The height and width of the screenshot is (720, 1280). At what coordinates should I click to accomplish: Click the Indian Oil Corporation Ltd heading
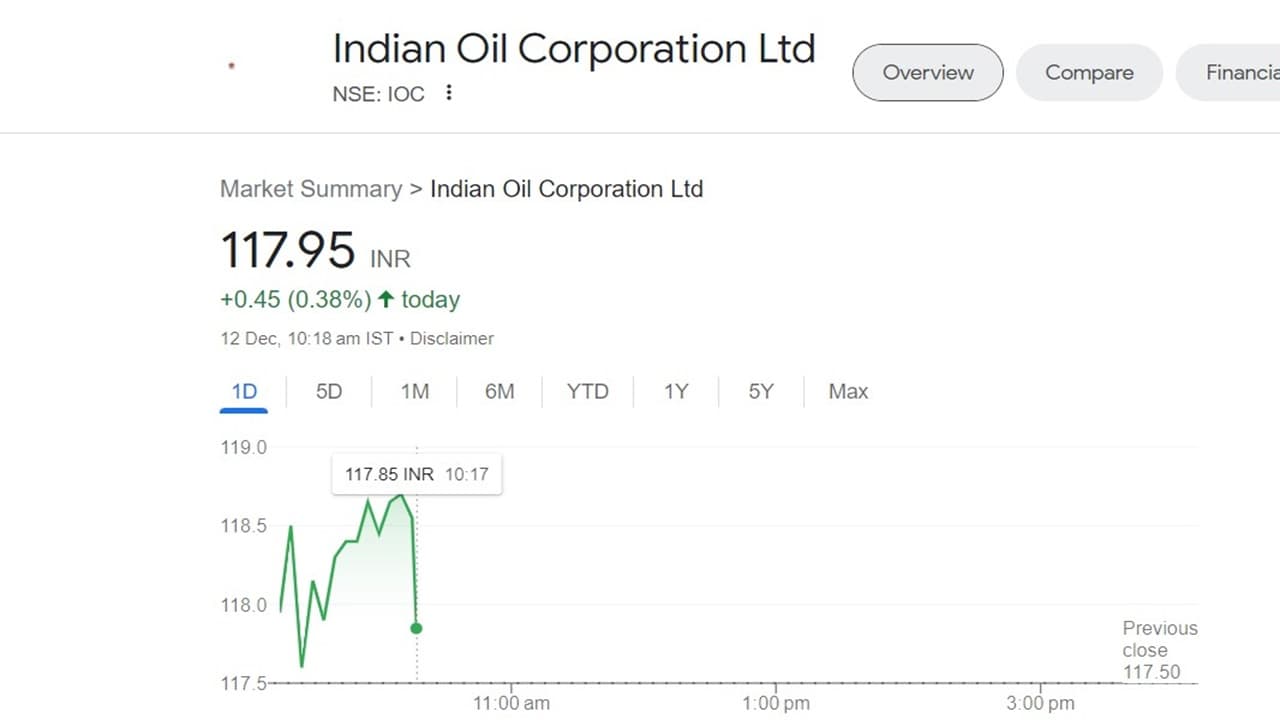click(x=573, y=49)
